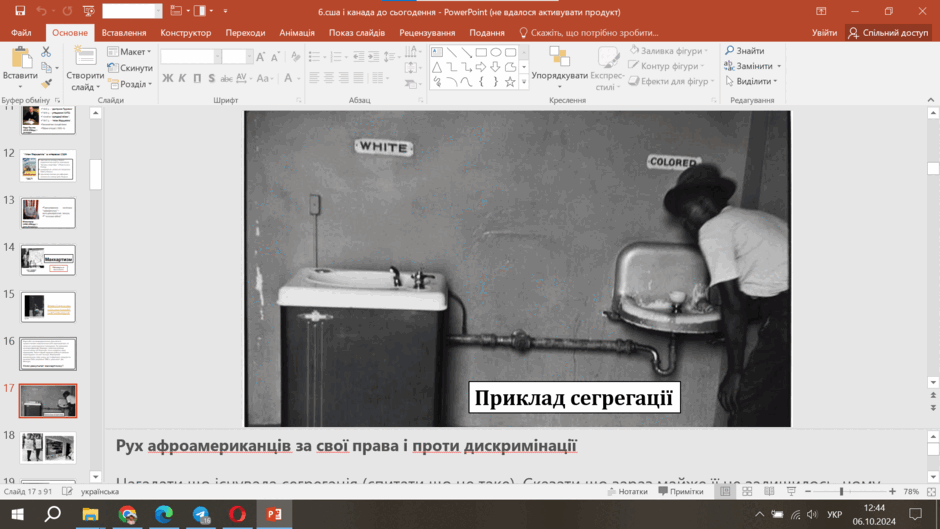This screenshot has width=940, height=529.
Task: Increase list indent level icon
Action: click(373, 57)
